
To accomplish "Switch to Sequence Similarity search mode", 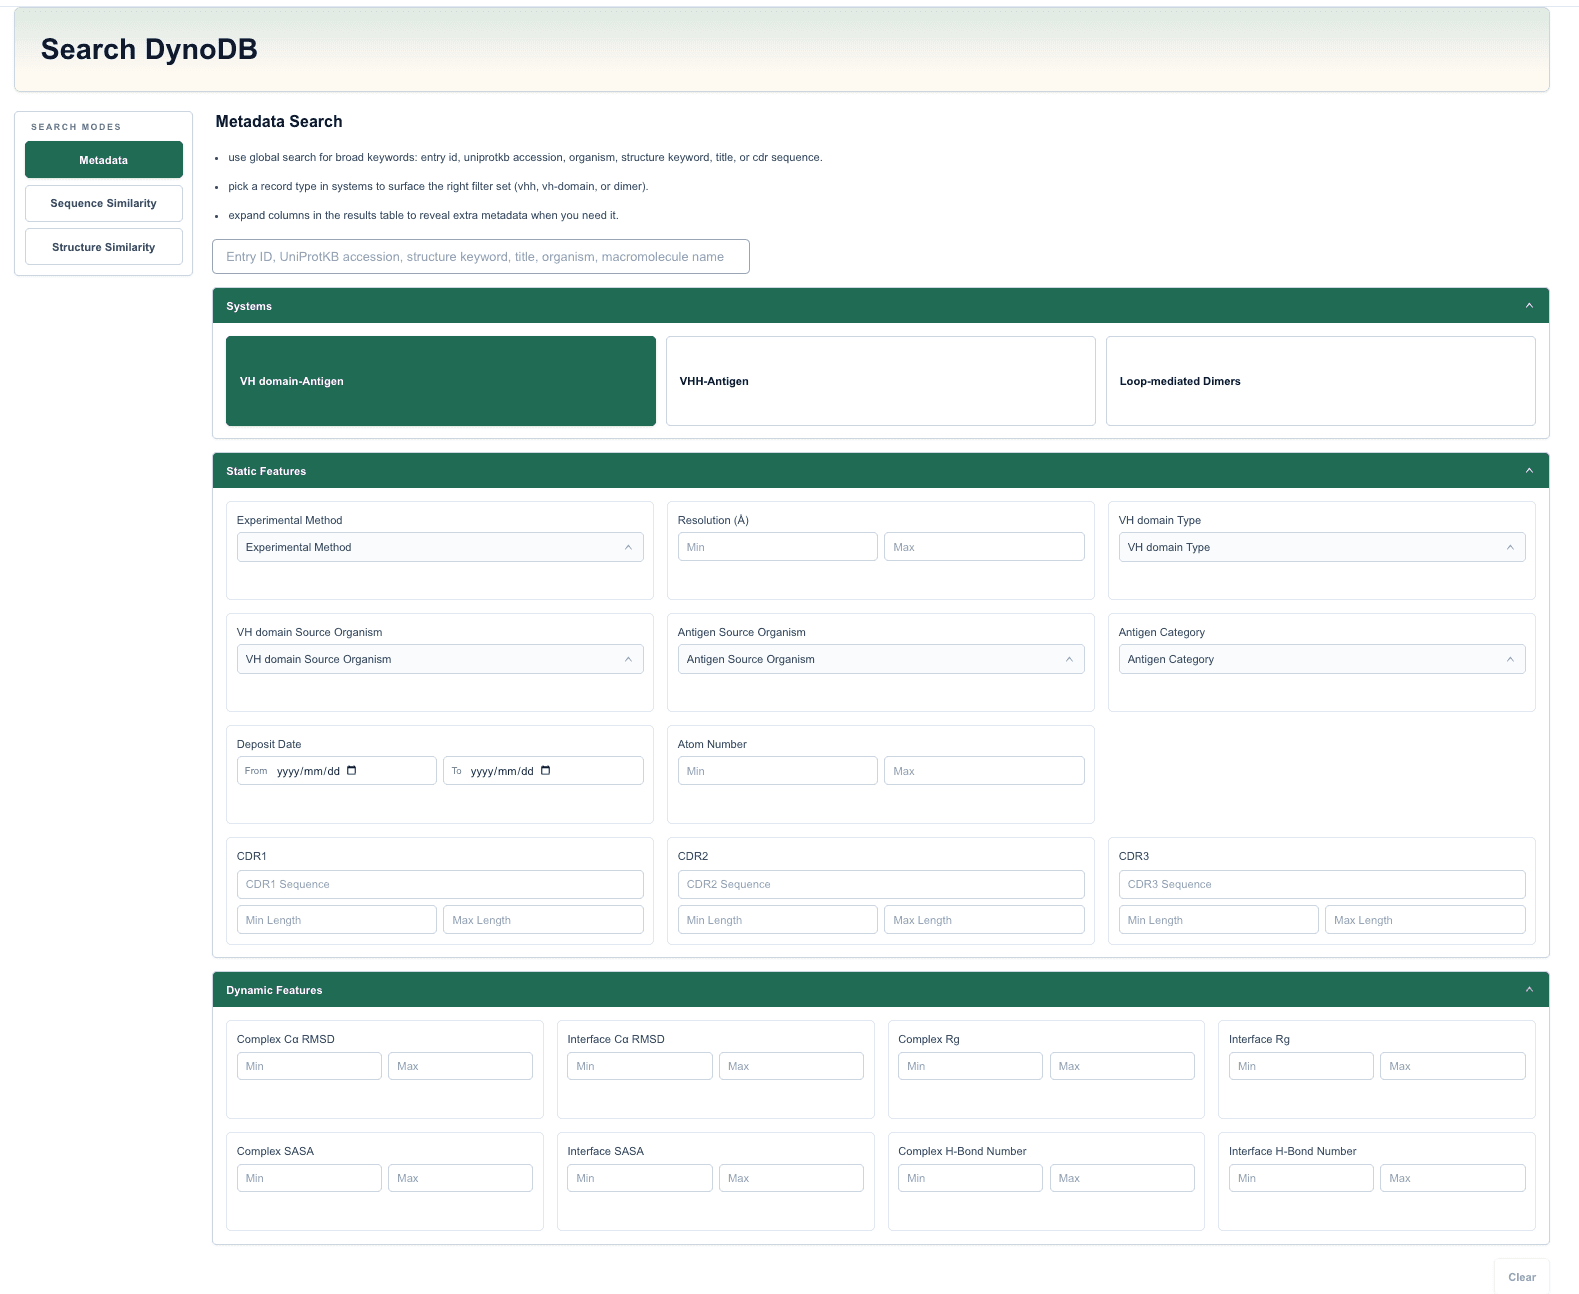I will 104,203.
